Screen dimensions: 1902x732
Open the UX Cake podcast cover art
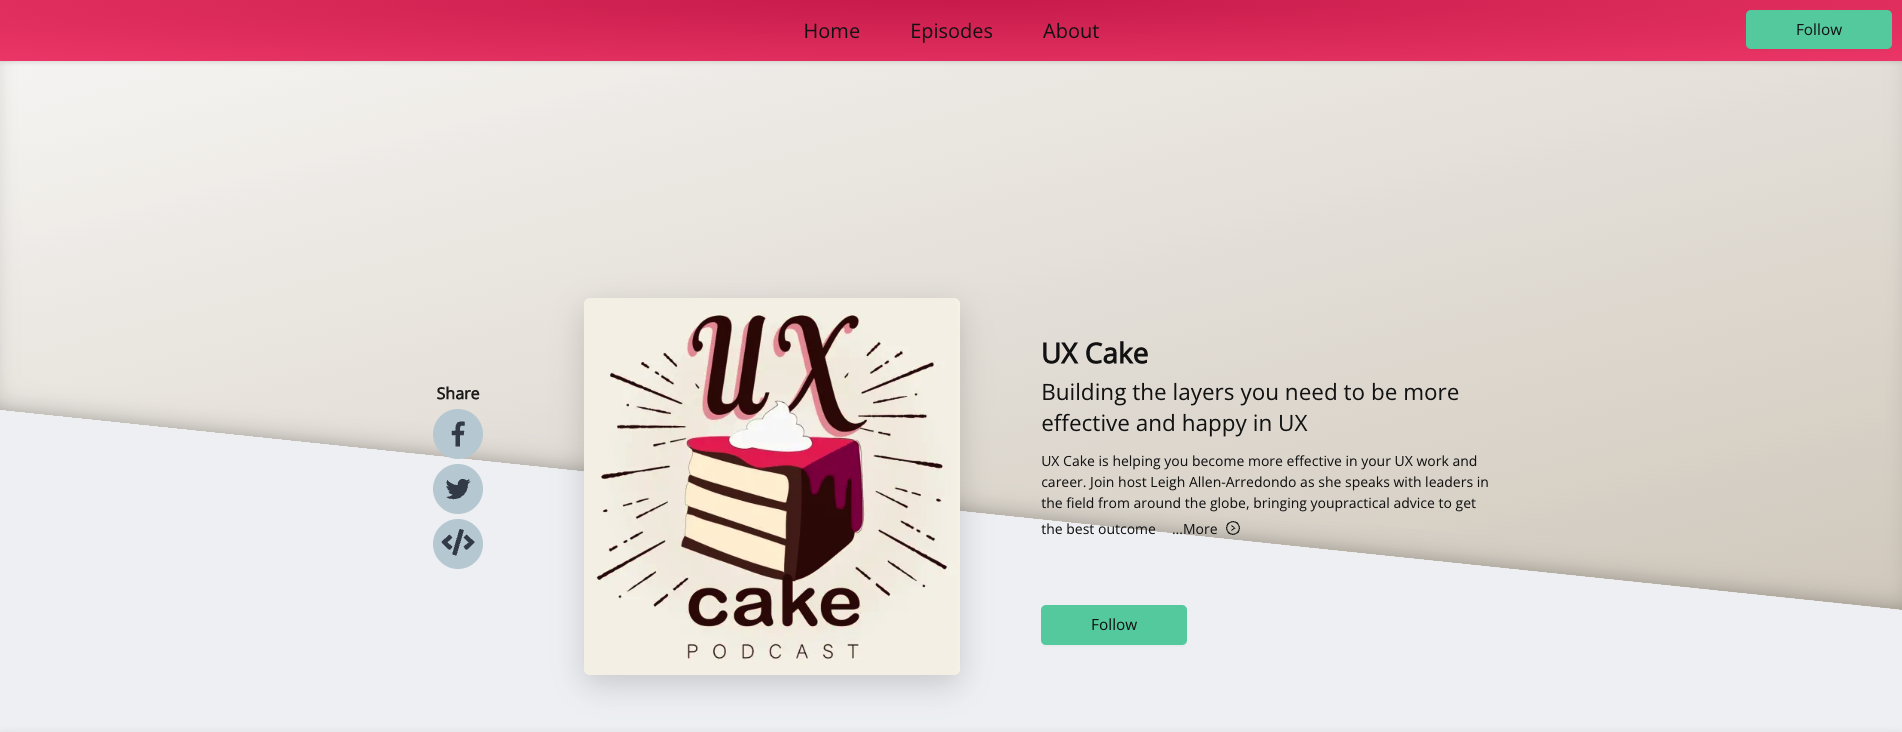pos(772,486)
